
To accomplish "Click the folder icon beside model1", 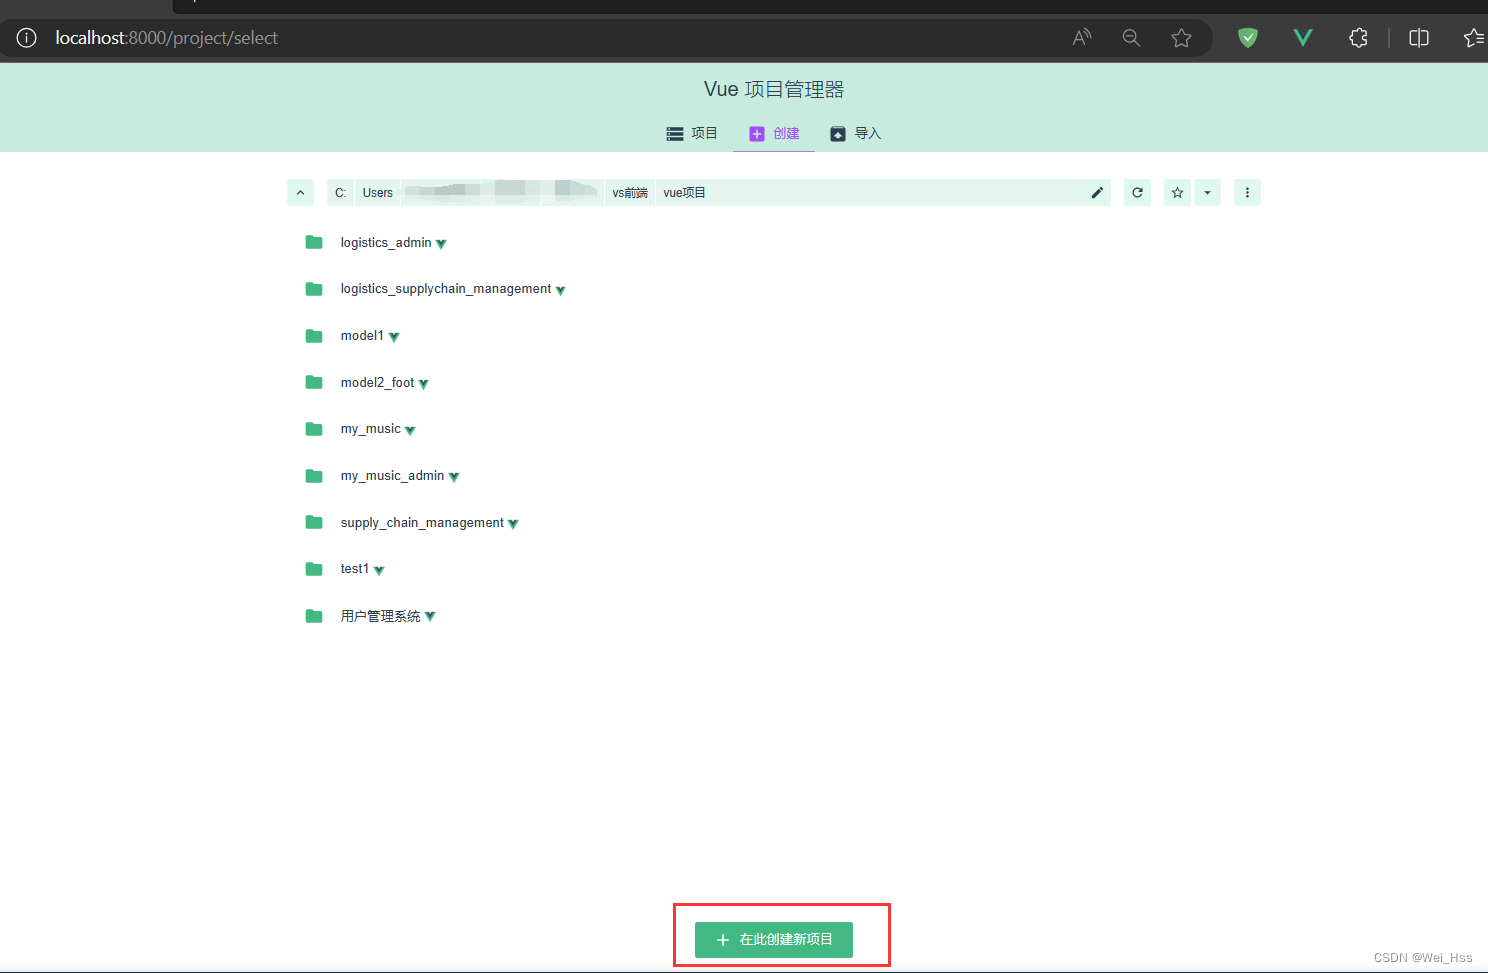I will pos(314,335).
